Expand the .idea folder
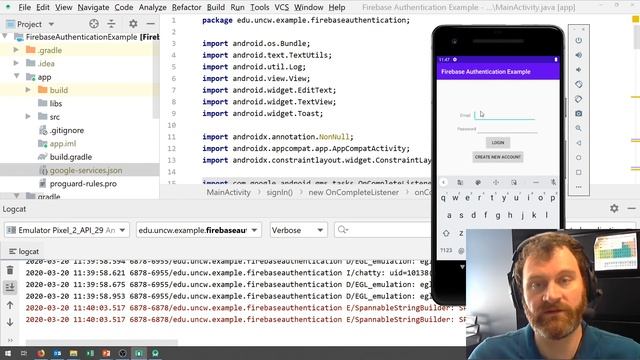The image size is (640, 360). coord(16,63)
